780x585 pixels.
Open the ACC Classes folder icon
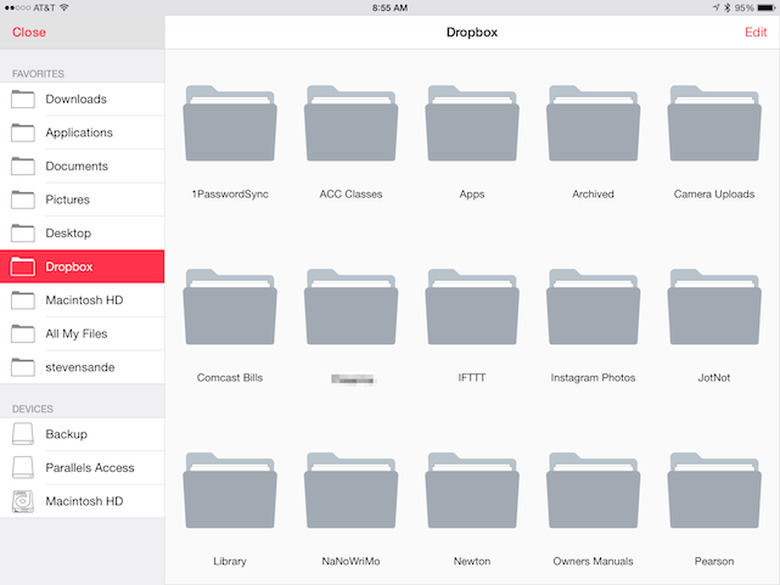click(351, 123)
